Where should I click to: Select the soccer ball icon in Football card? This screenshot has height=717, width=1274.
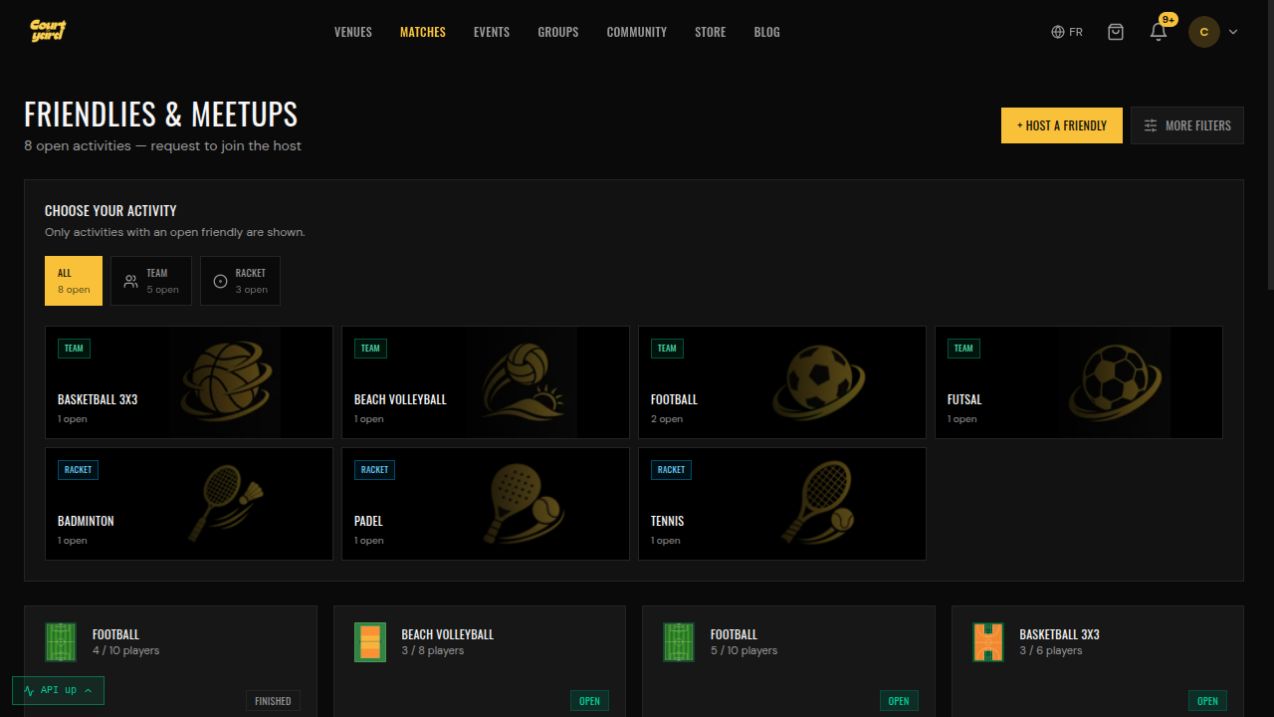pos(819,382)
